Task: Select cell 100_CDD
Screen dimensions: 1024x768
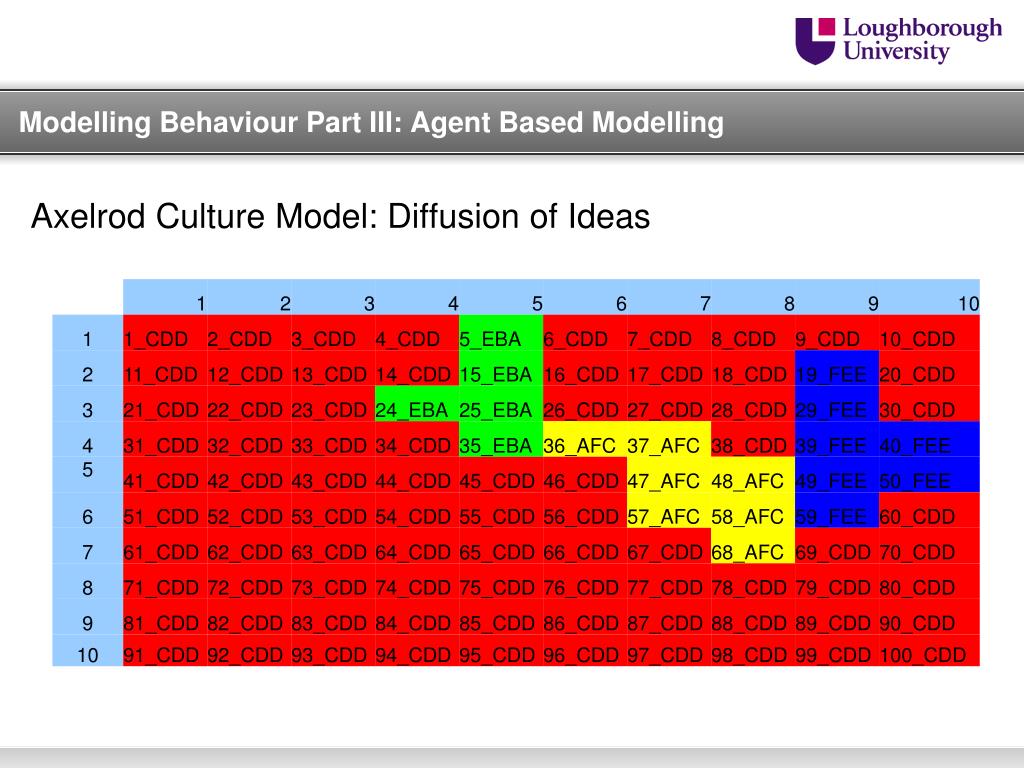Action: [929, 650]
